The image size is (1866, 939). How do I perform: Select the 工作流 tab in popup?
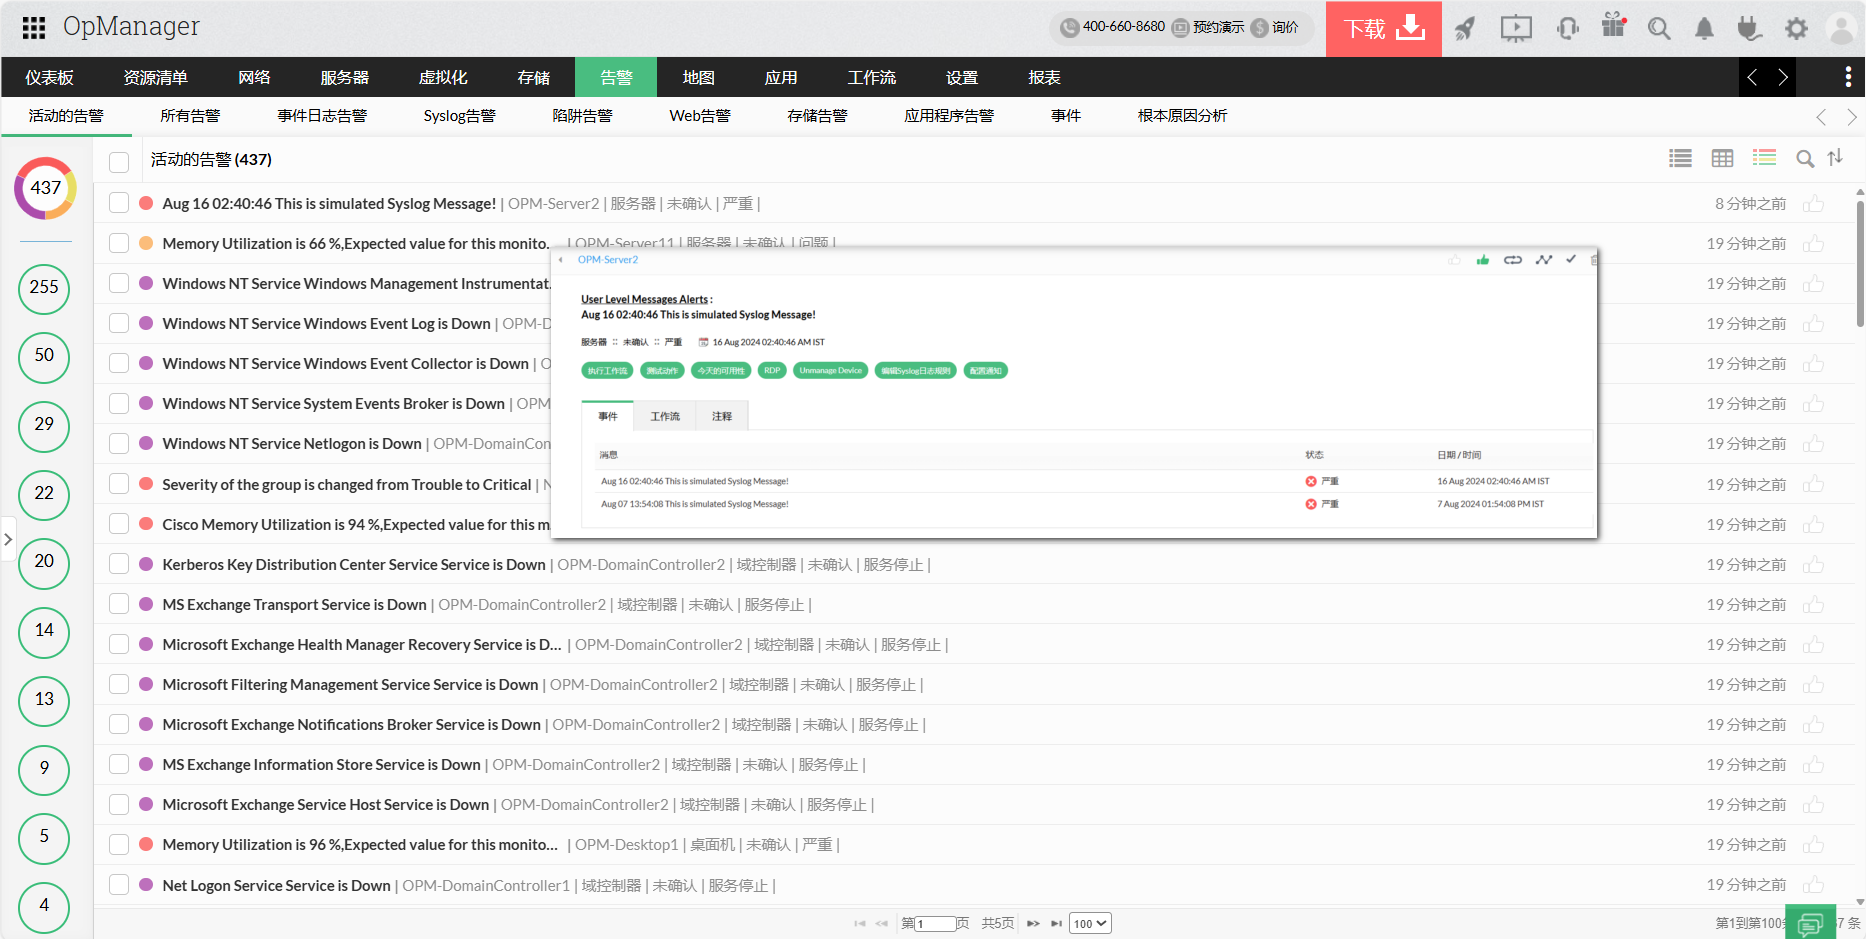[x=665, y=416]
